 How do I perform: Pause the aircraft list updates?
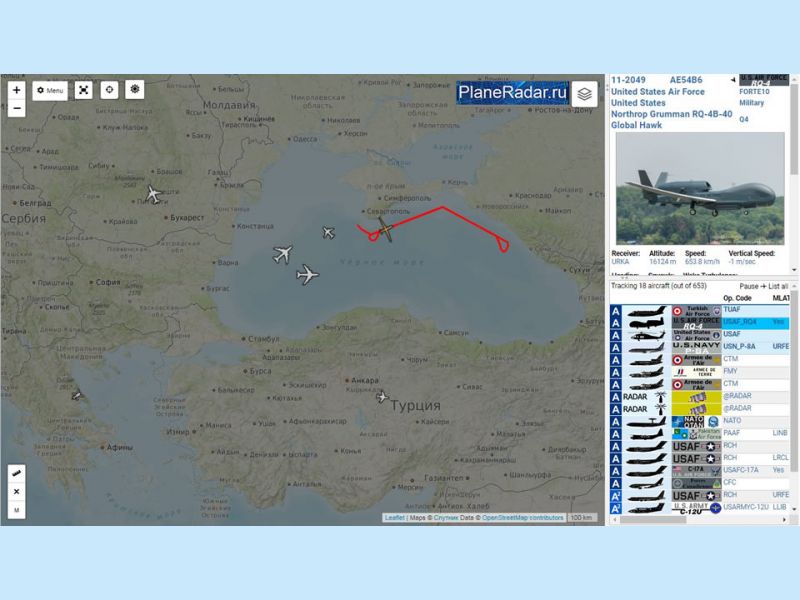(748, 286)
